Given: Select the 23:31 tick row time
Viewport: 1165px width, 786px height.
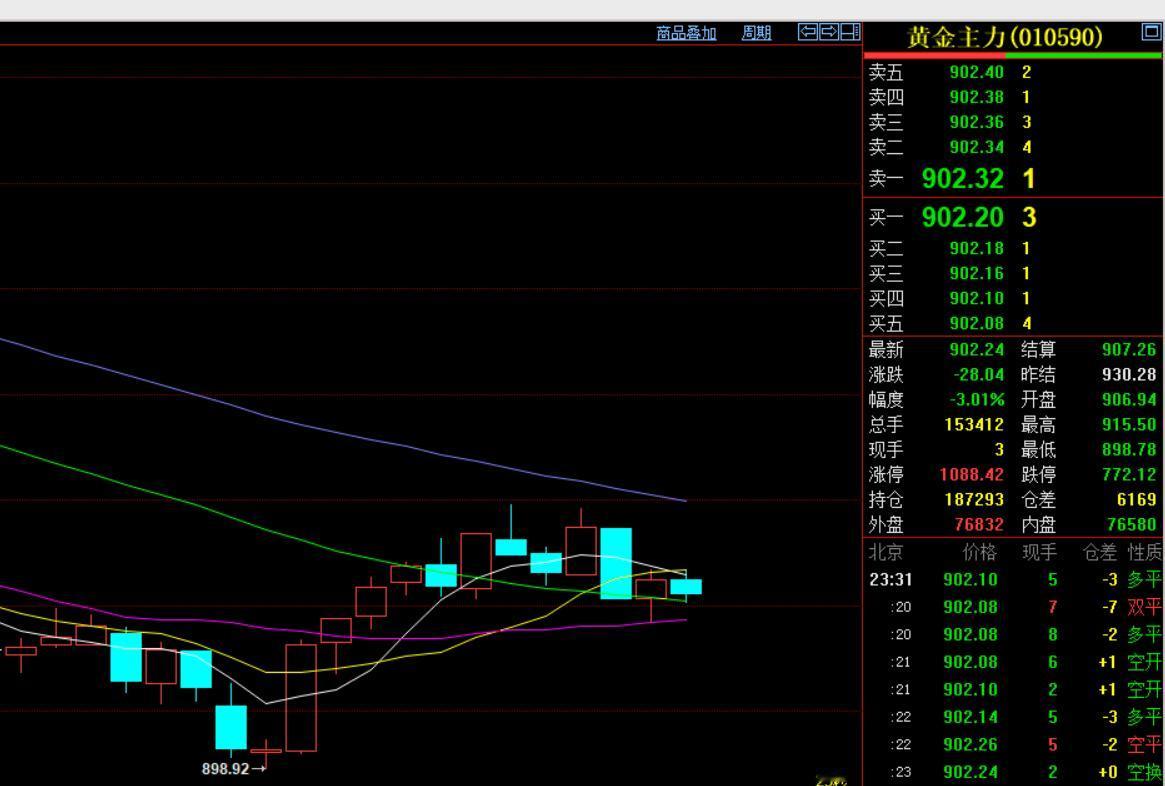Looking at the screenshot, I should [x=891, y=579].
